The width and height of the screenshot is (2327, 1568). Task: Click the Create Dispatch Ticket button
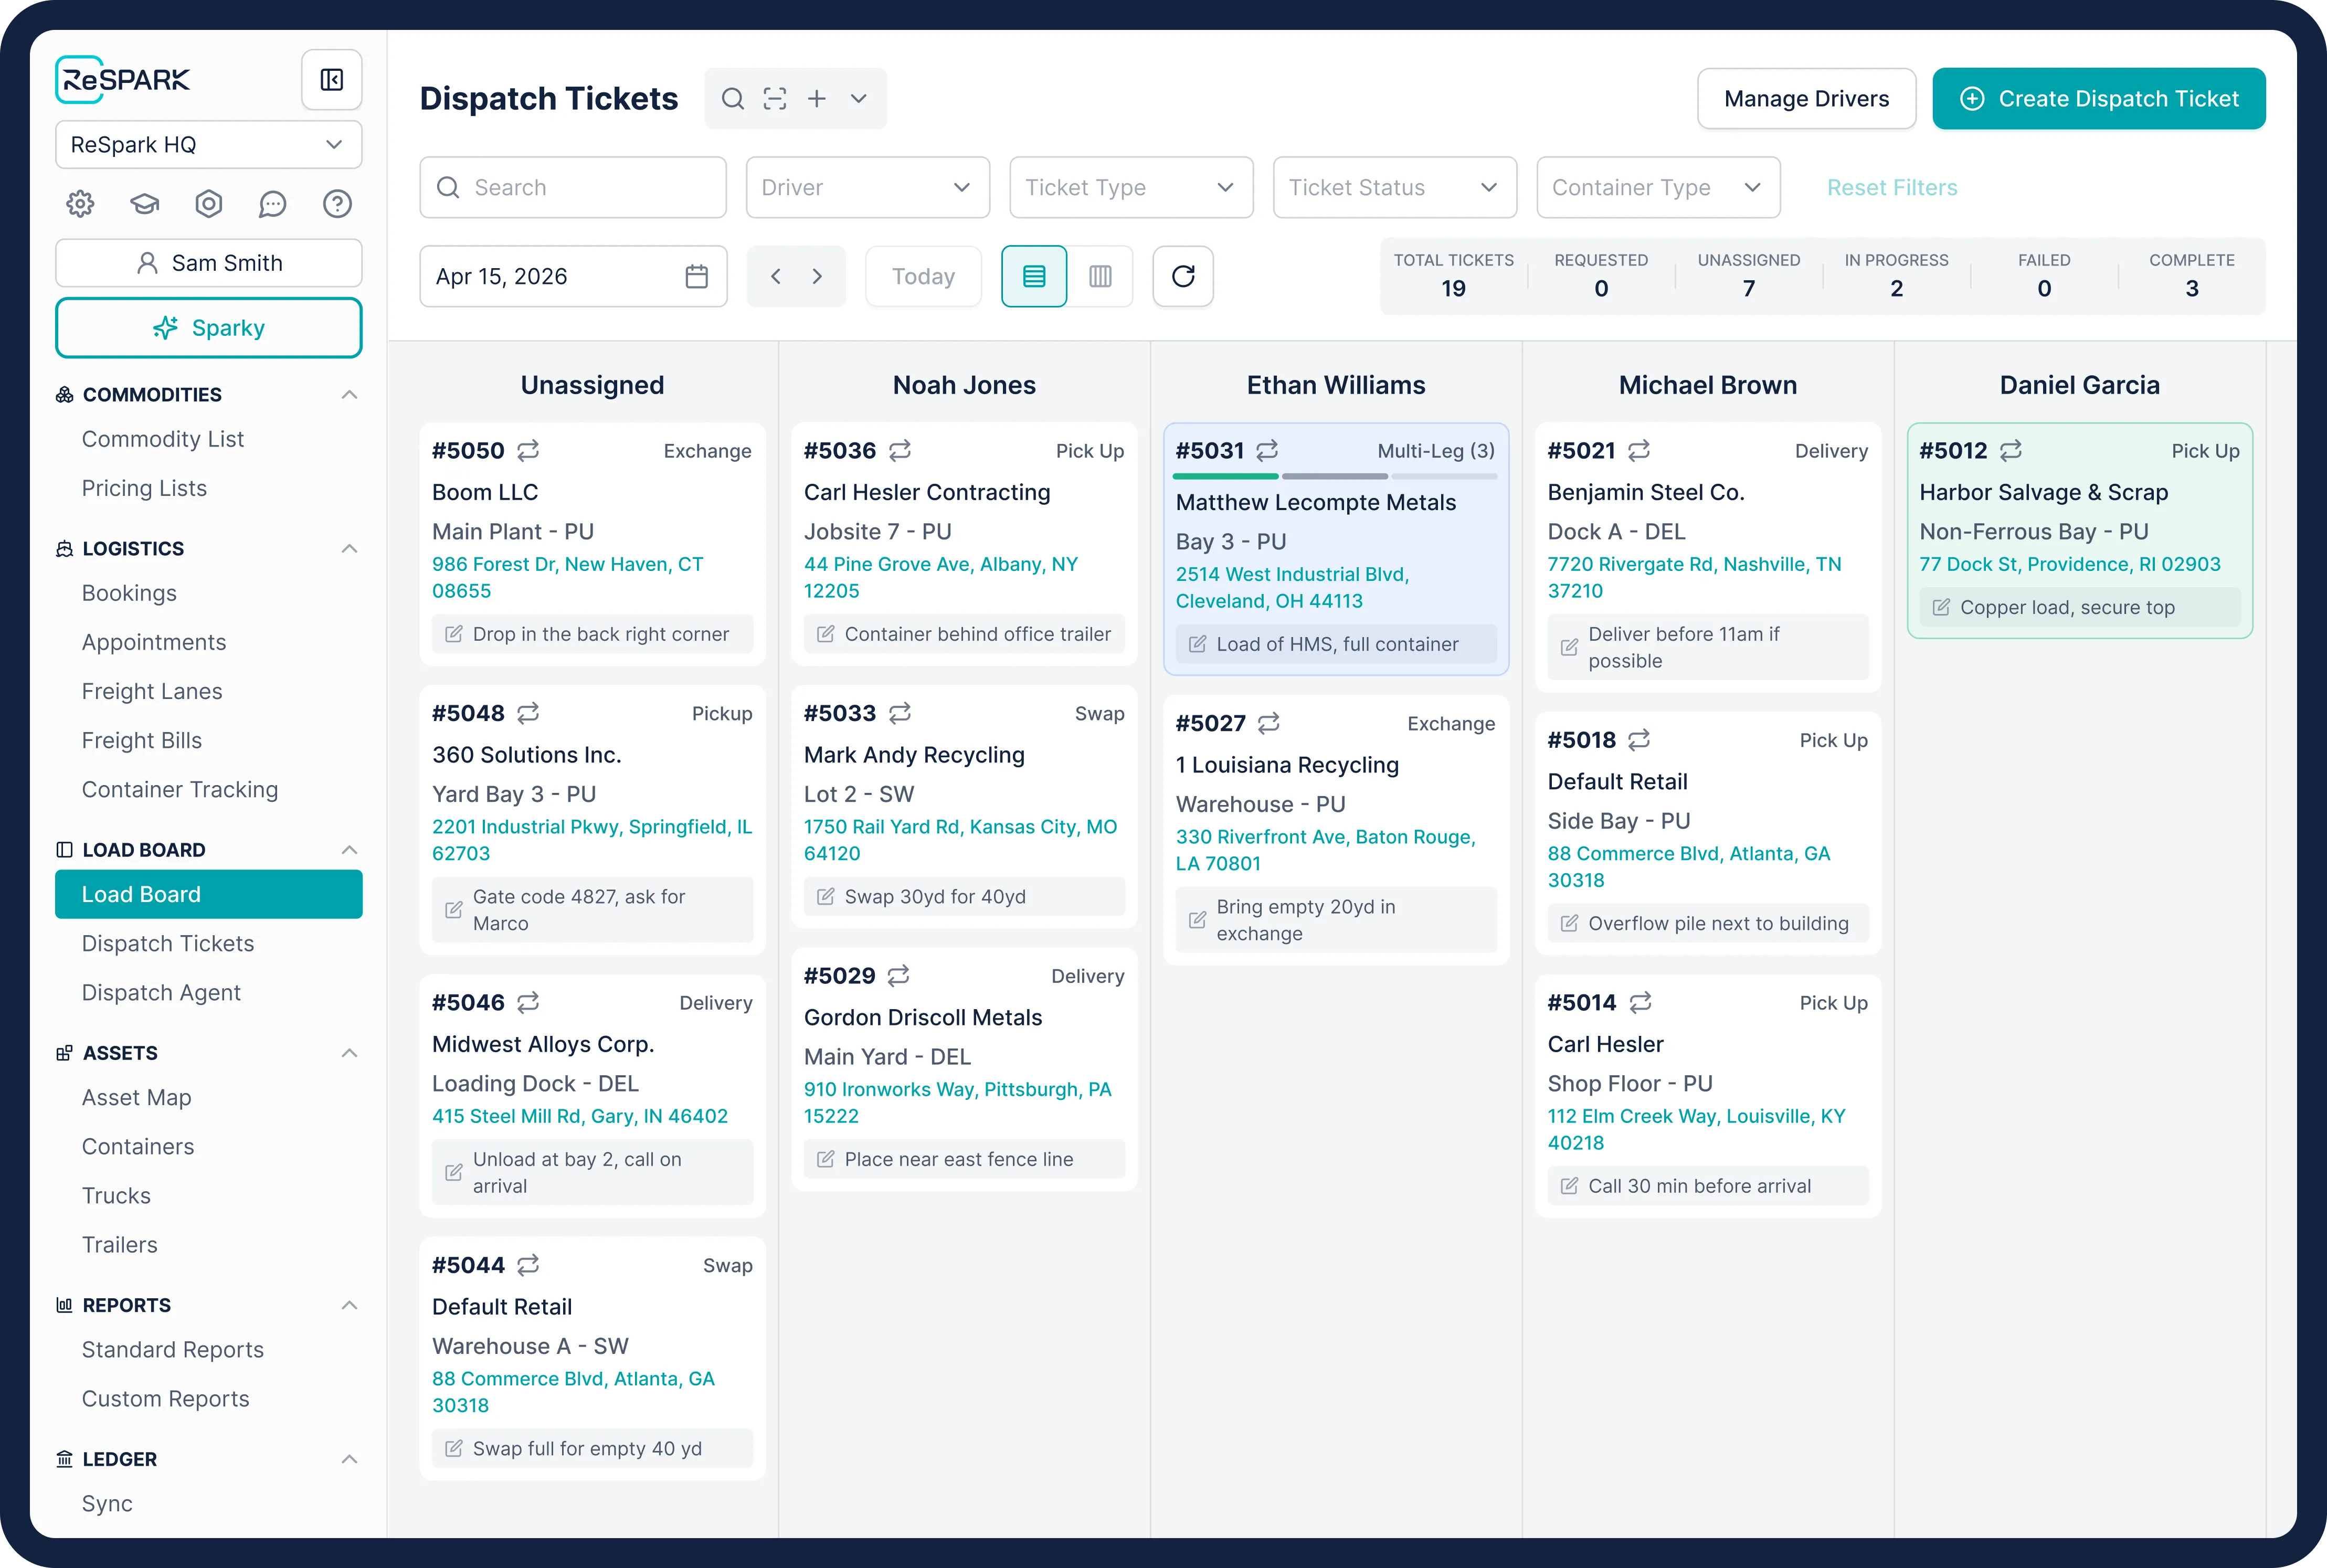tap(2098, 99)
